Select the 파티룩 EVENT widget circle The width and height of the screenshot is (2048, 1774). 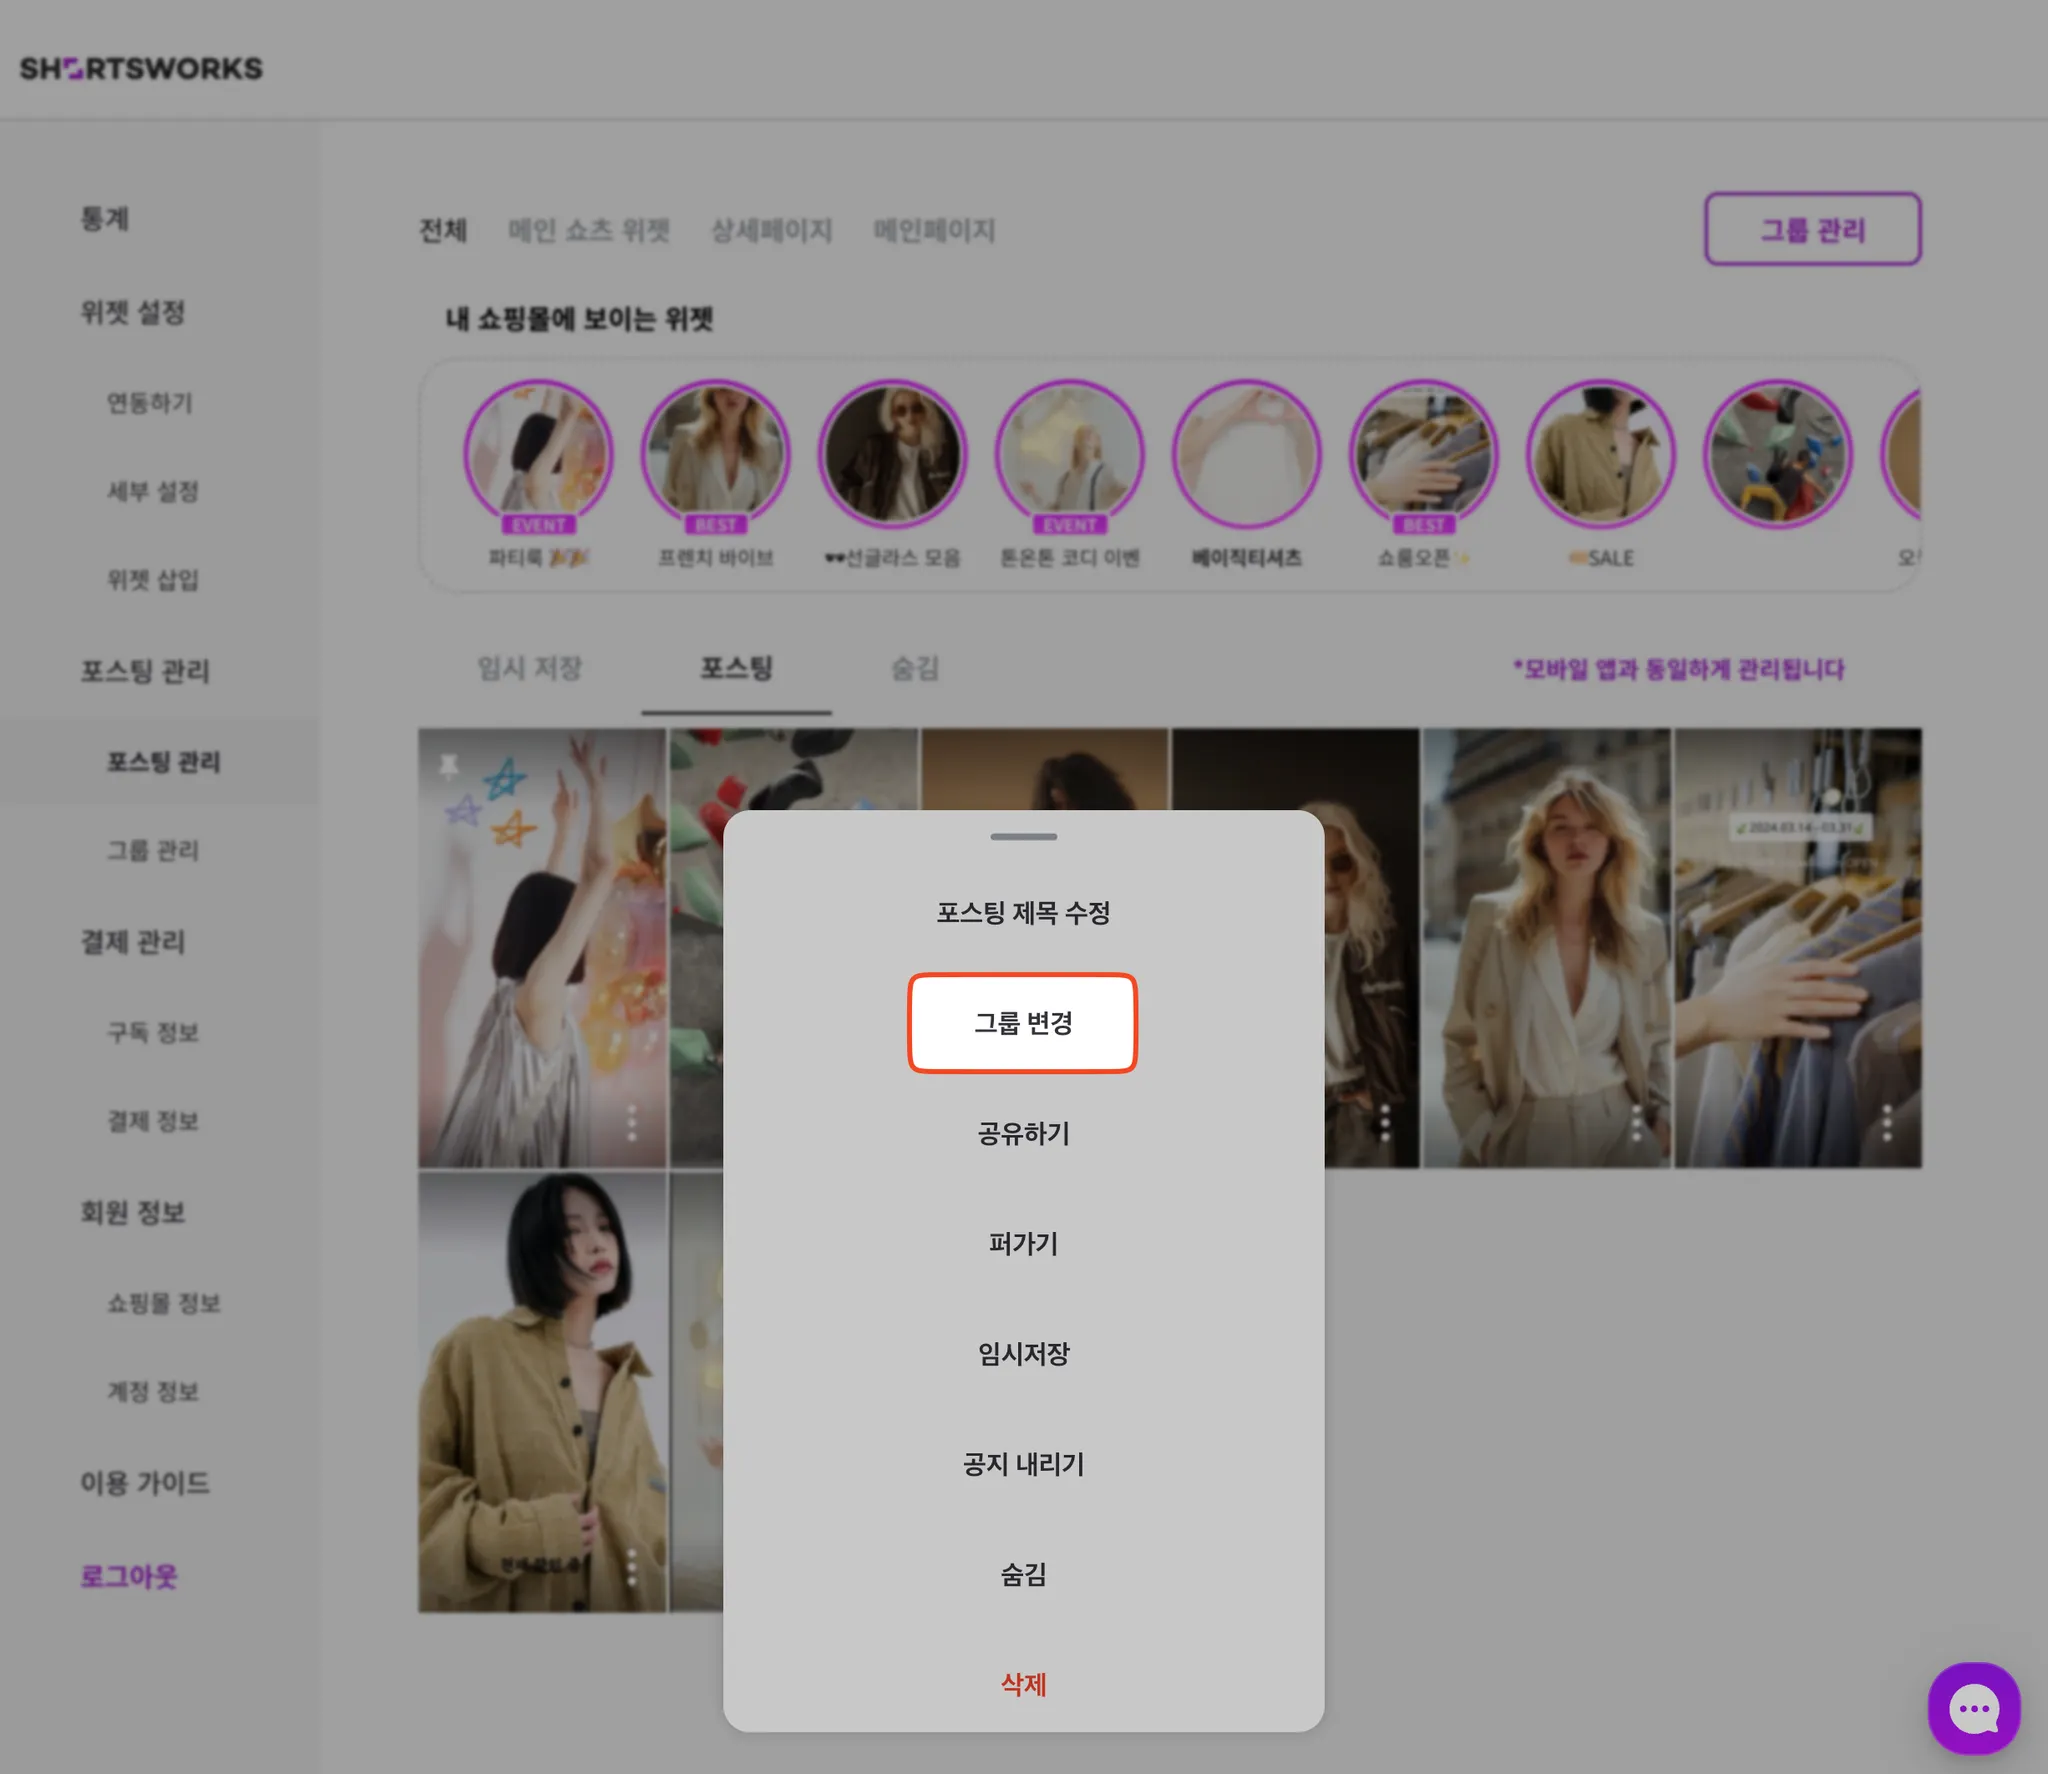click(x=538, y=455)
